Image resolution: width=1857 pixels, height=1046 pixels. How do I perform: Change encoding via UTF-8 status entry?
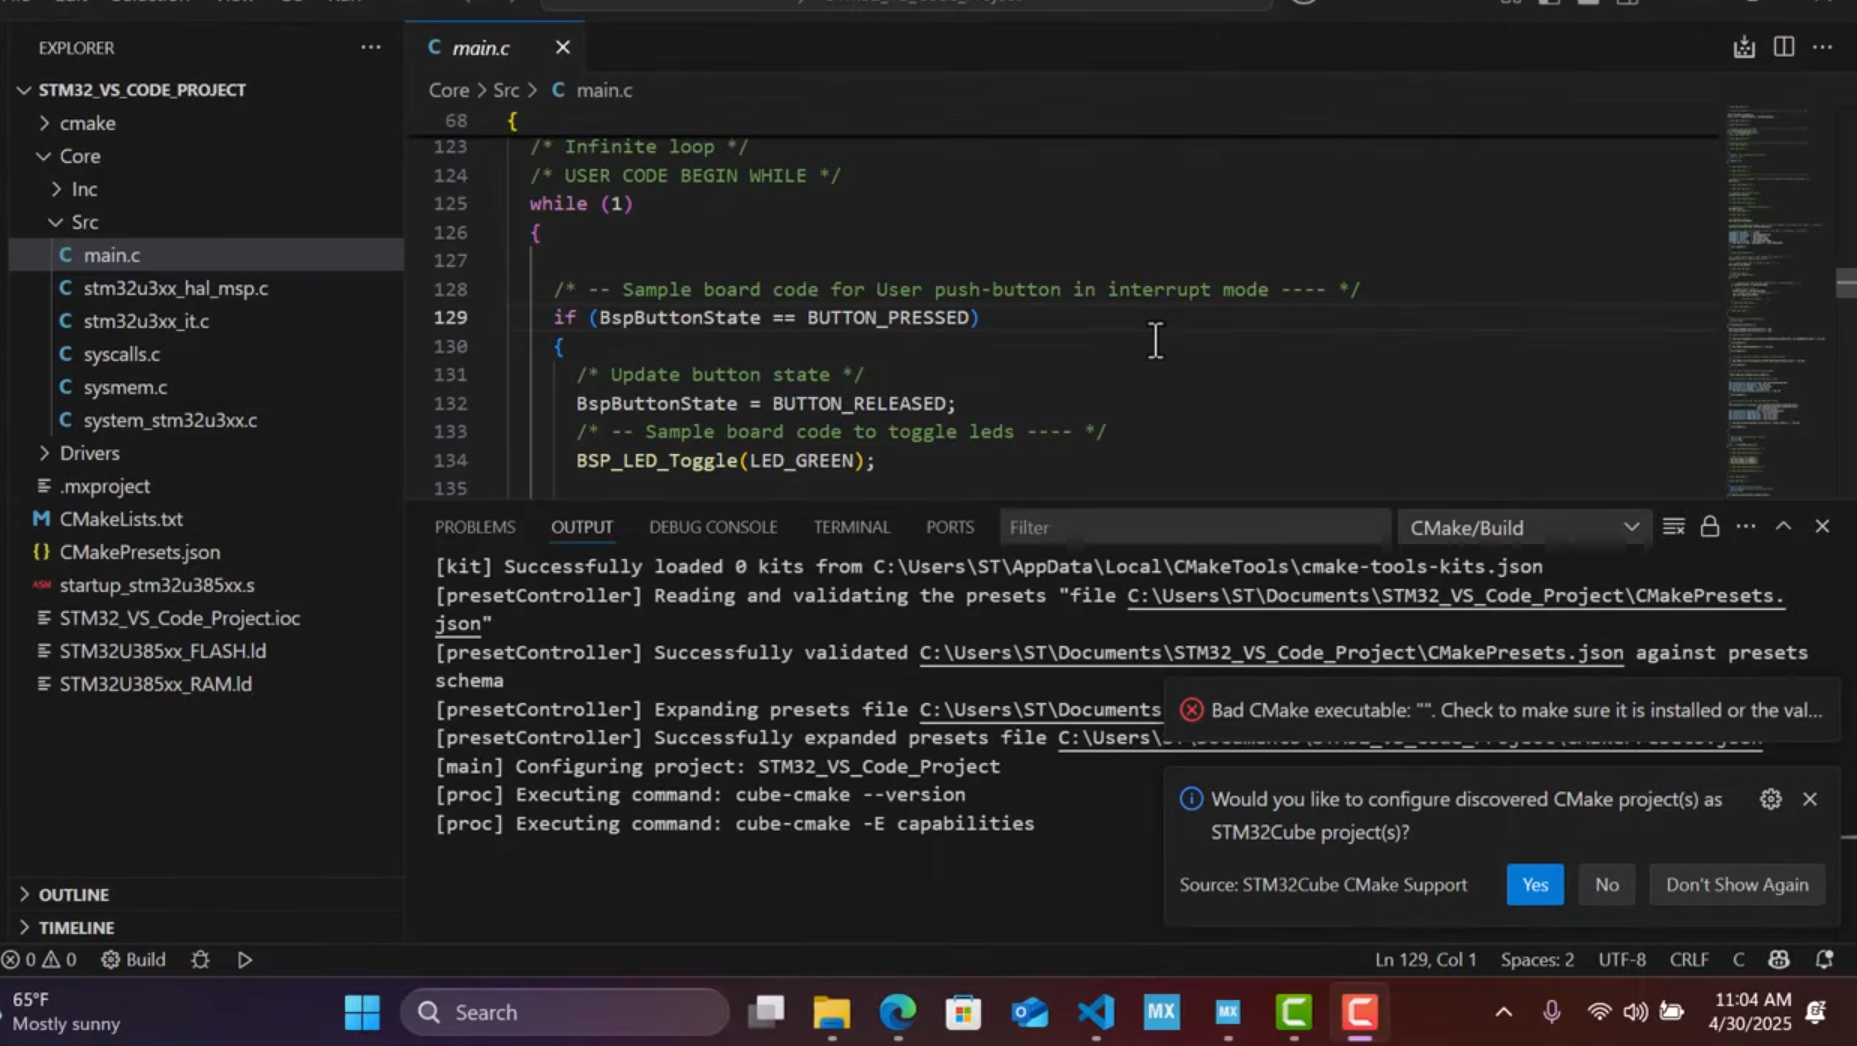[1622, 960]
